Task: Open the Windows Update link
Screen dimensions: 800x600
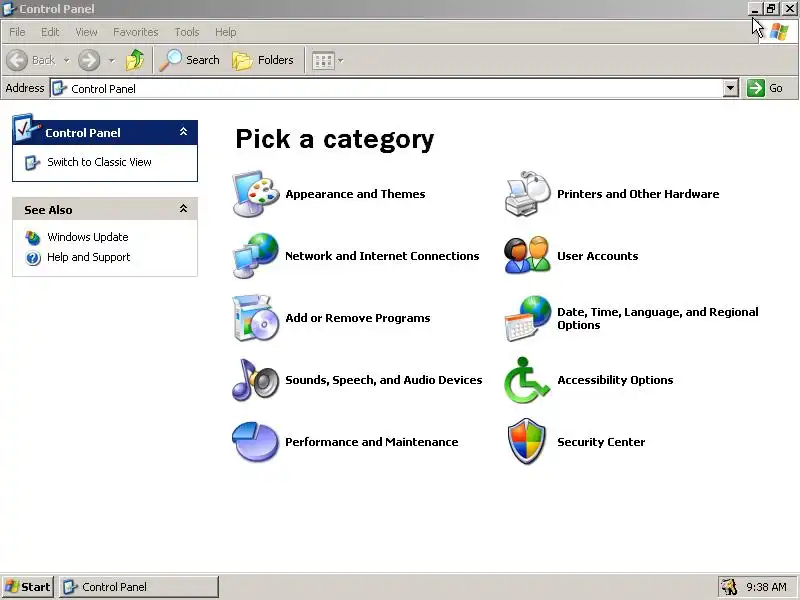Action: 88,237
